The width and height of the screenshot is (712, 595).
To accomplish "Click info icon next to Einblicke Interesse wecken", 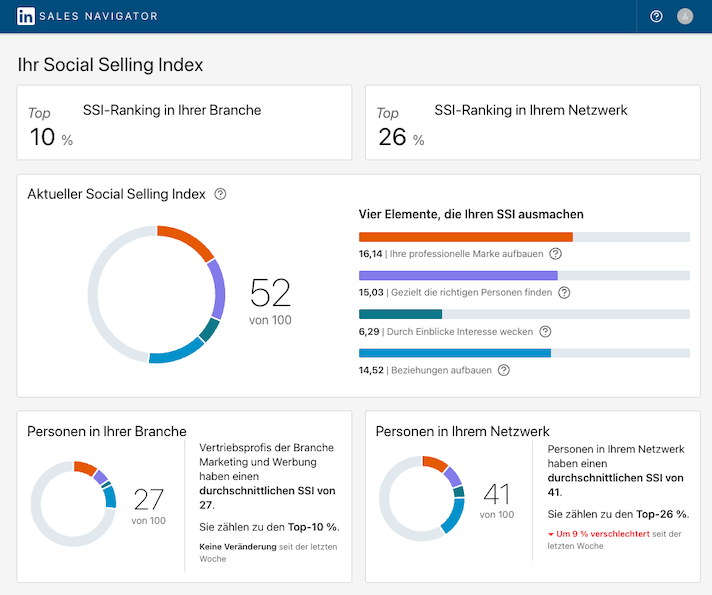I will [545, 331].
